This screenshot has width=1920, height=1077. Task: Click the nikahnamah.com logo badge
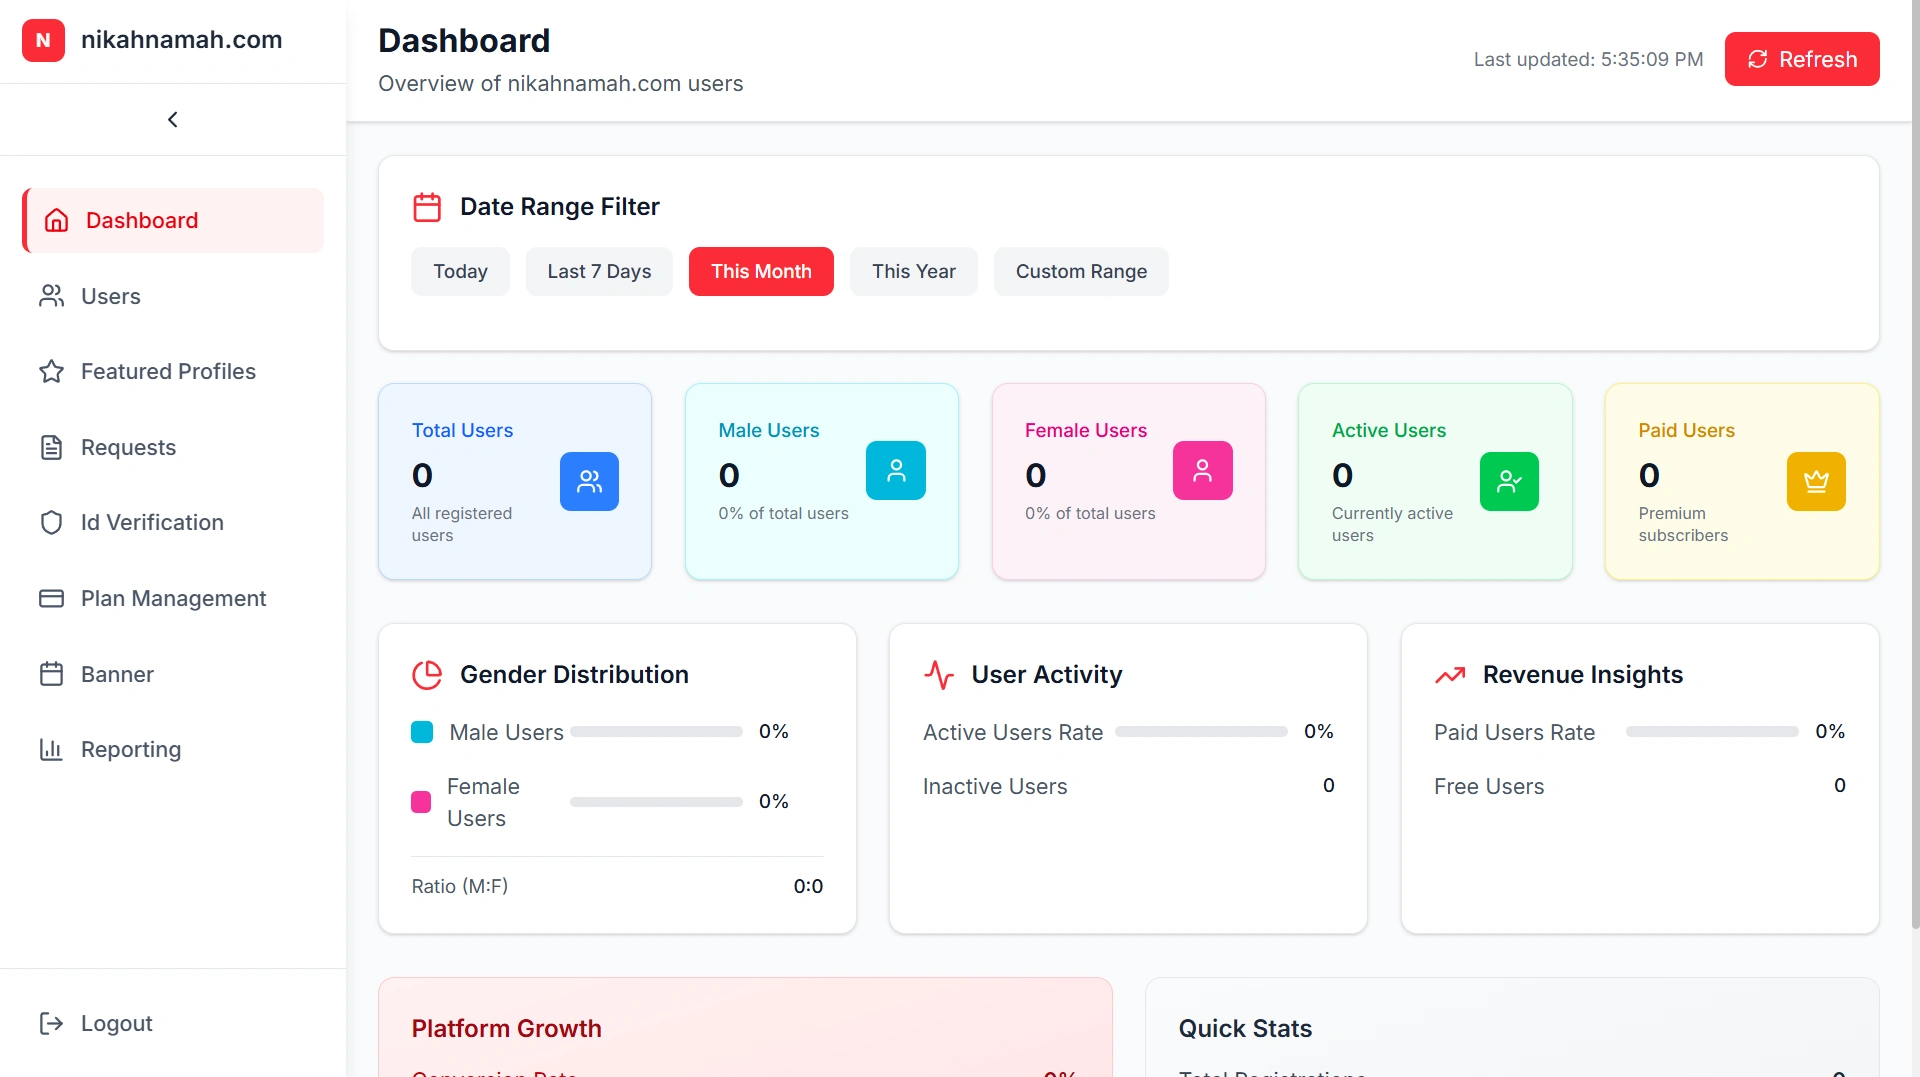[43, 40]
